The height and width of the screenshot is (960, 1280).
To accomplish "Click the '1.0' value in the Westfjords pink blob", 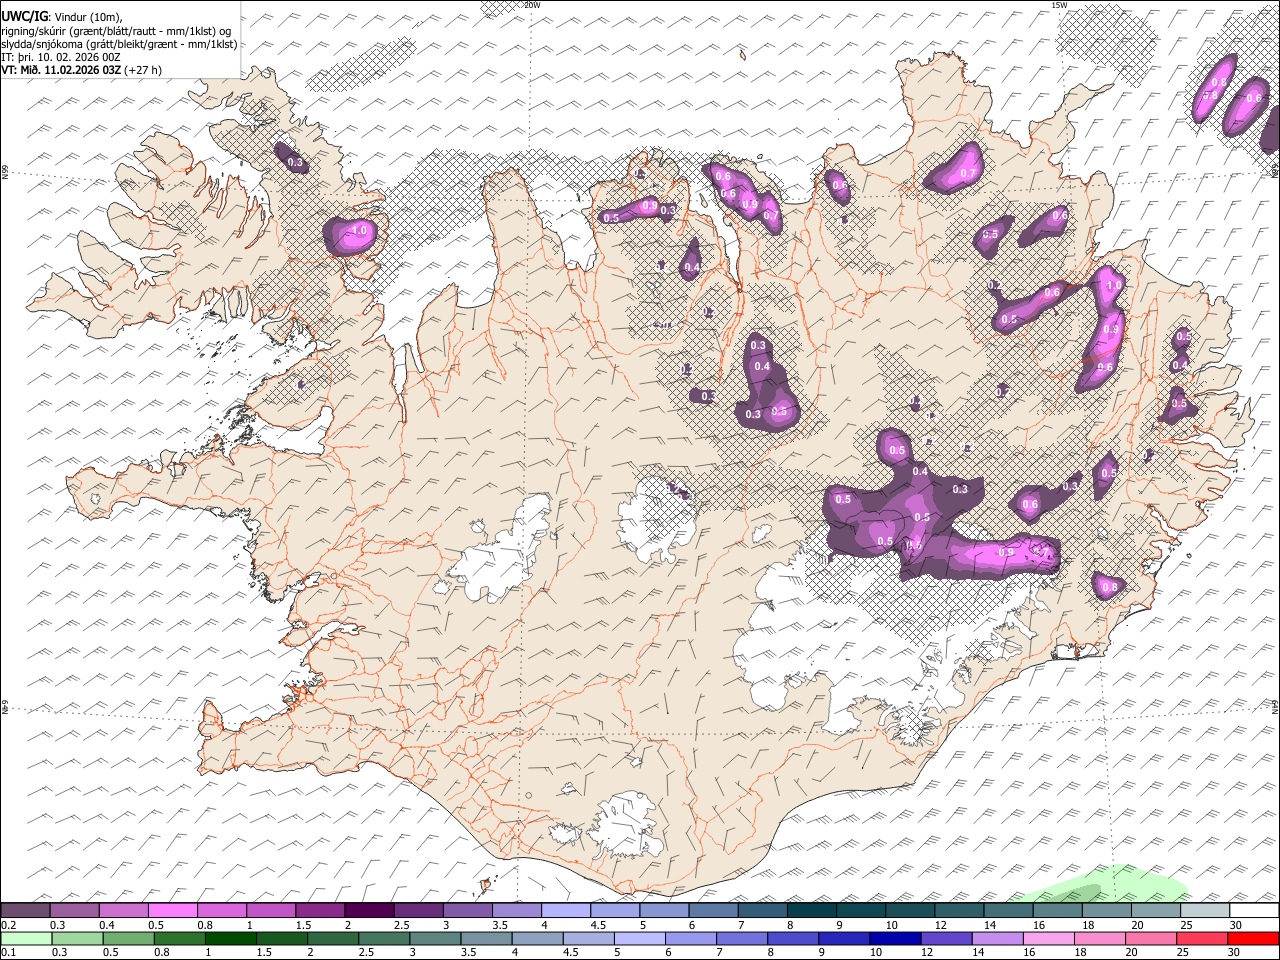I will click(x=360, y=231).
